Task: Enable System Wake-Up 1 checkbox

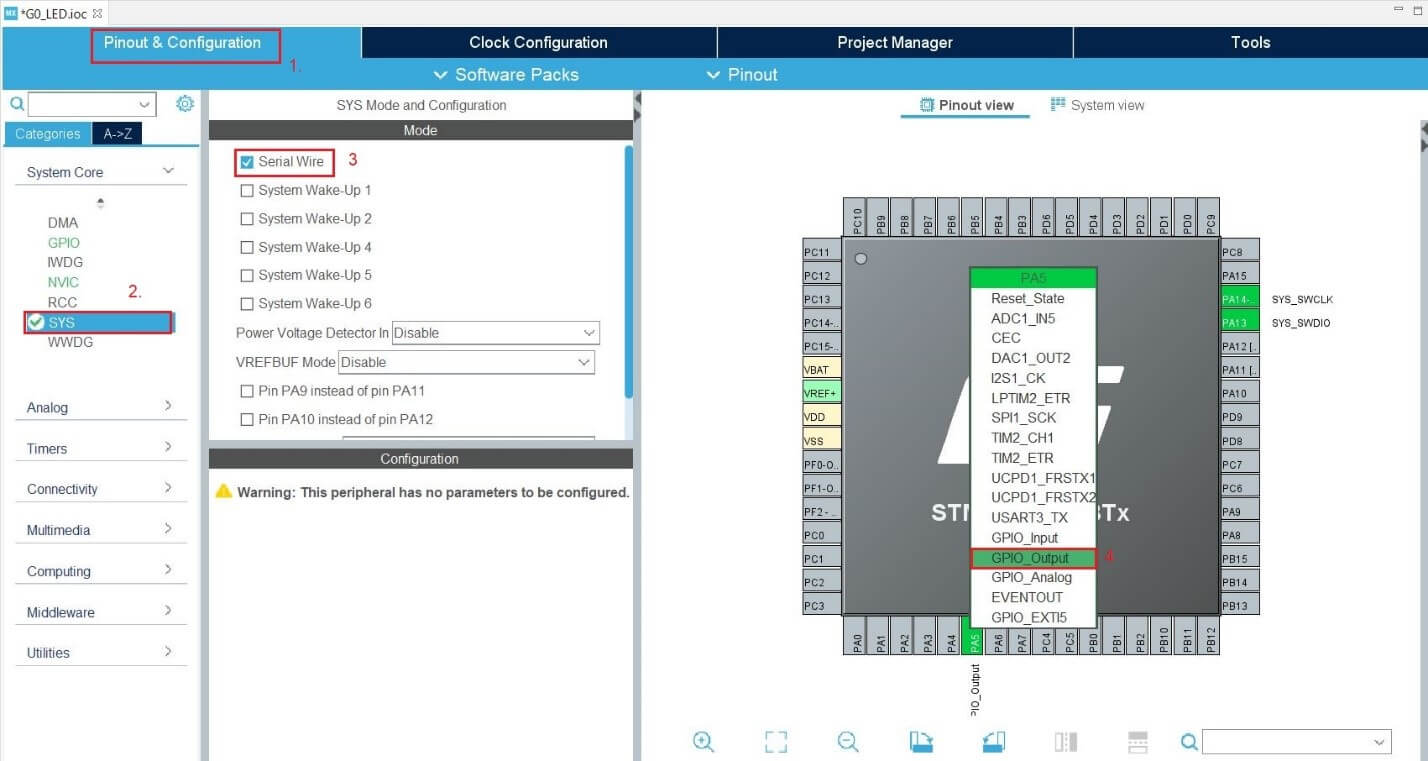Action: click(x=247, y=190)
